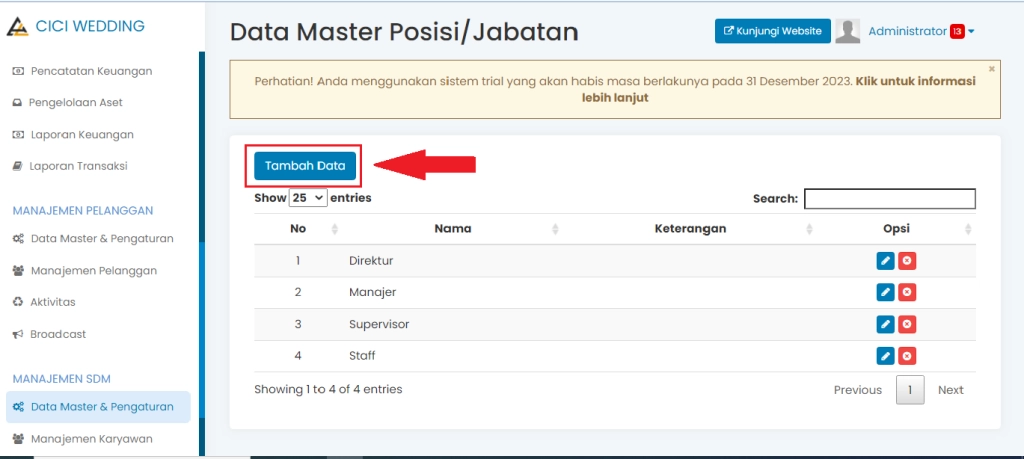Click the delete icon for Direktur

point(906,261)
